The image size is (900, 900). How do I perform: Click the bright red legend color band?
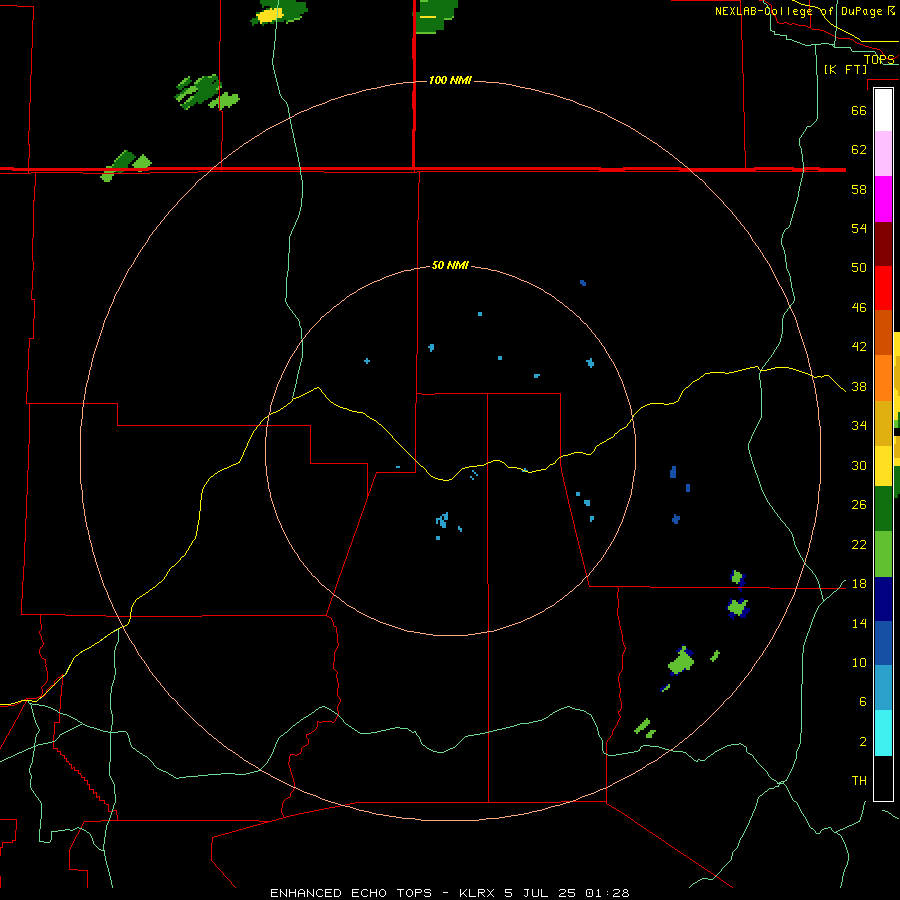883,289
